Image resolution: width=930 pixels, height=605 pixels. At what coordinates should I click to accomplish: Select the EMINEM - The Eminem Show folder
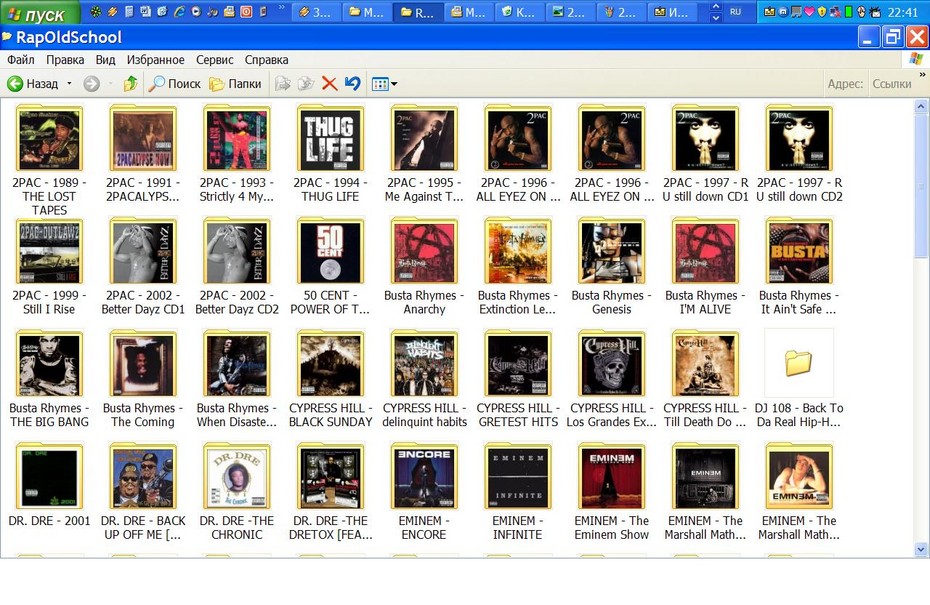click(611, 492)
